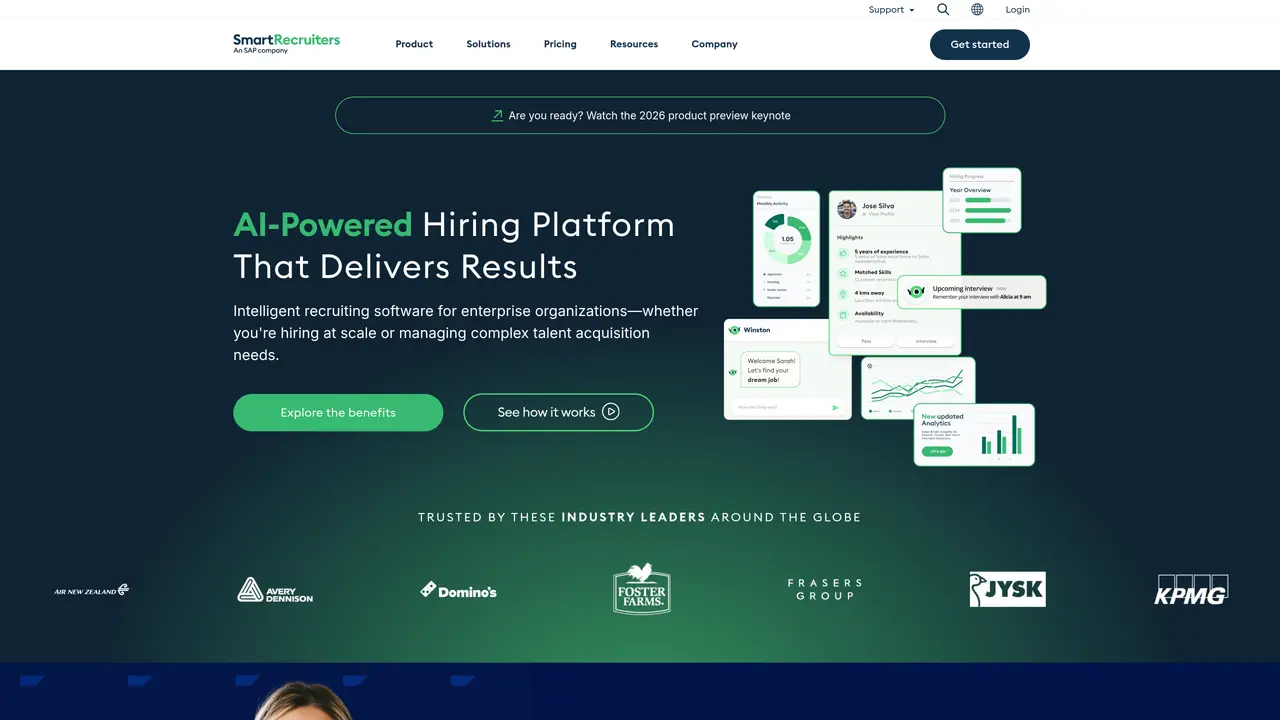Open the Solutions menu
The image size is (1280, 720).
coord(488,44)
